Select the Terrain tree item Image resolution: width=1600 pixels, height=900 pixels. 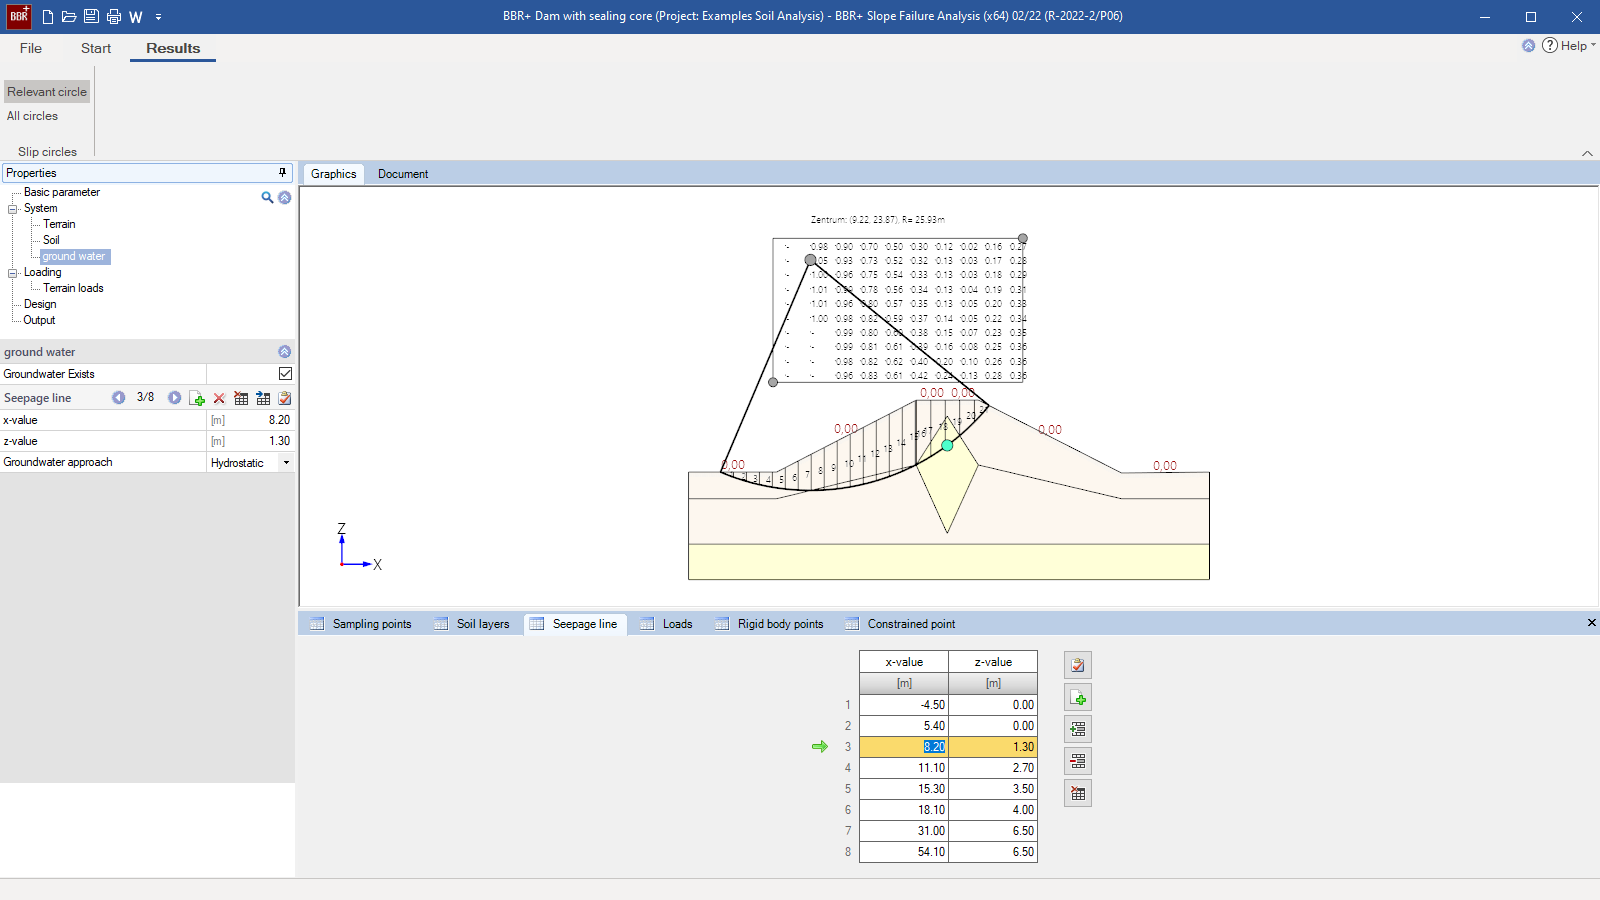click(x=59, y=224)
